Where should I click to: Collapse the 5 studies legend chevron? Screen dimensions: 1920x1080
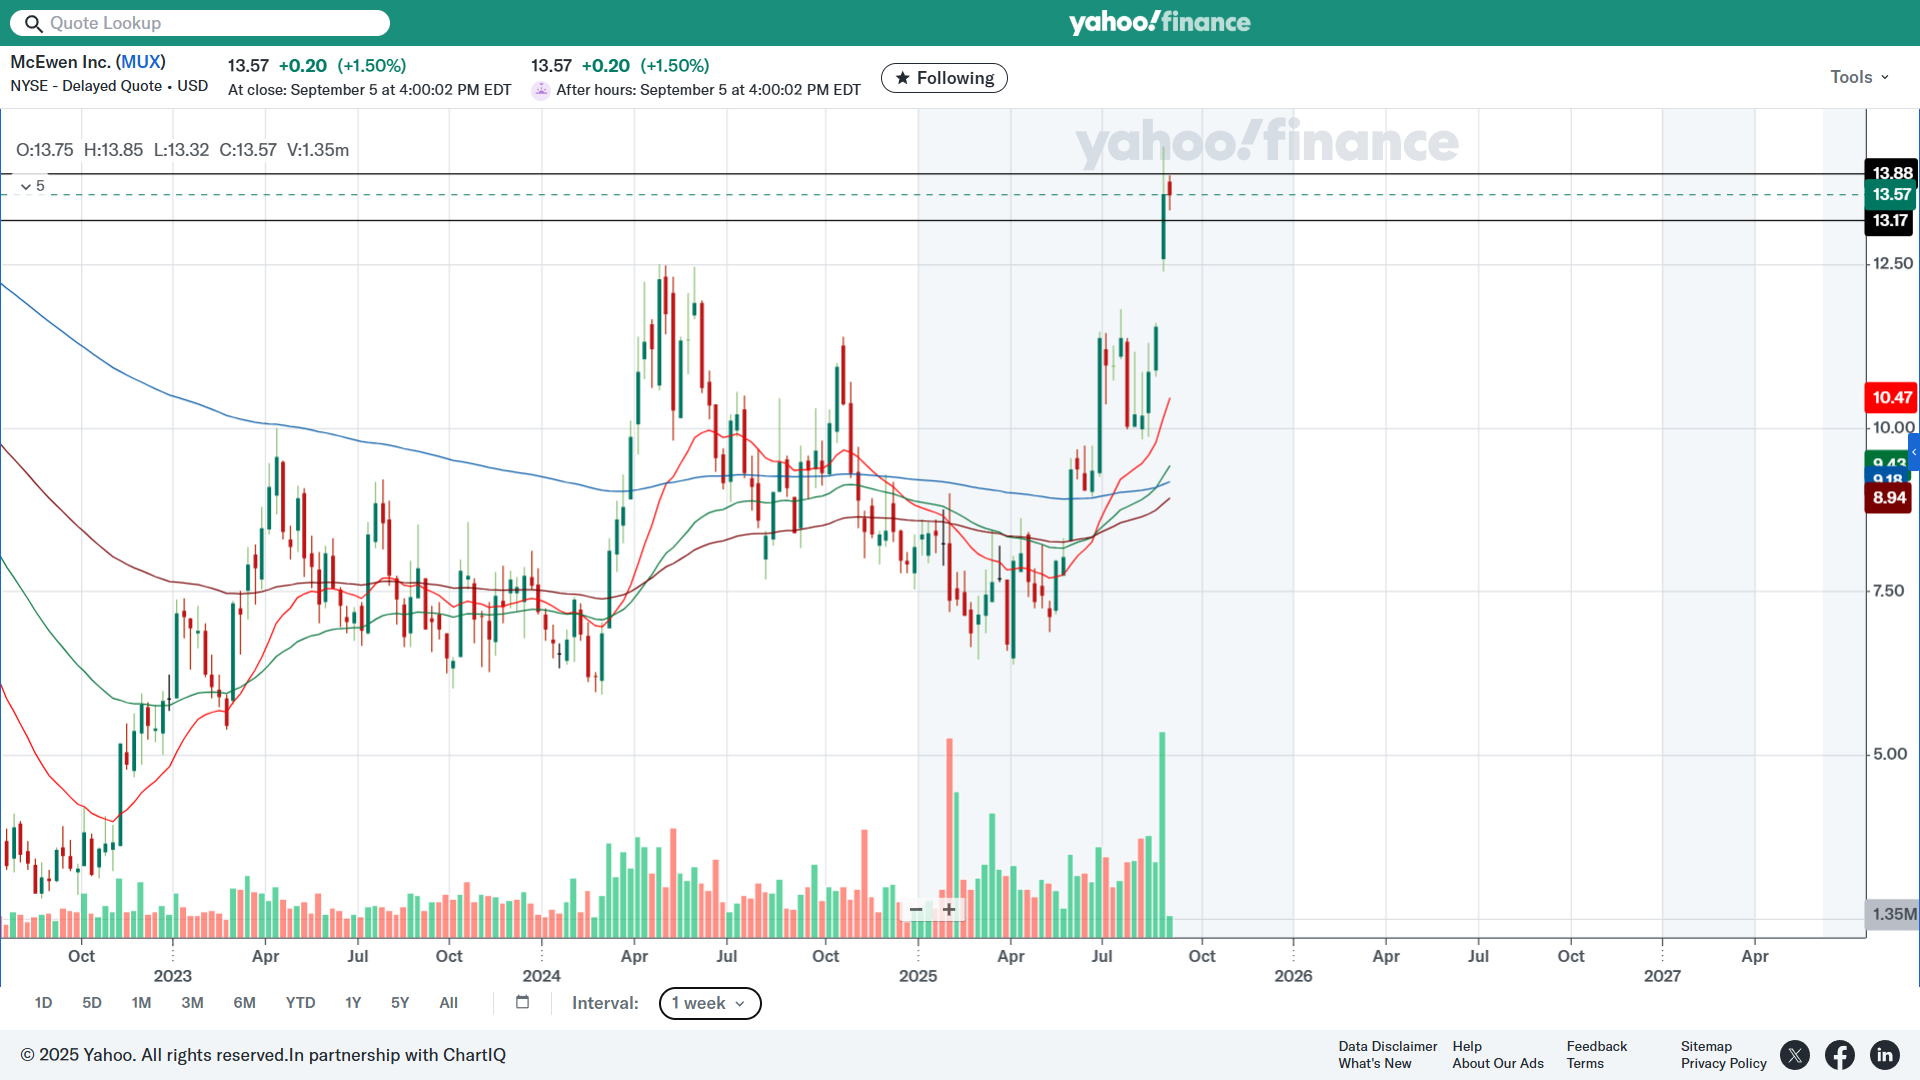pyautogui.click(x=26, y=187)
